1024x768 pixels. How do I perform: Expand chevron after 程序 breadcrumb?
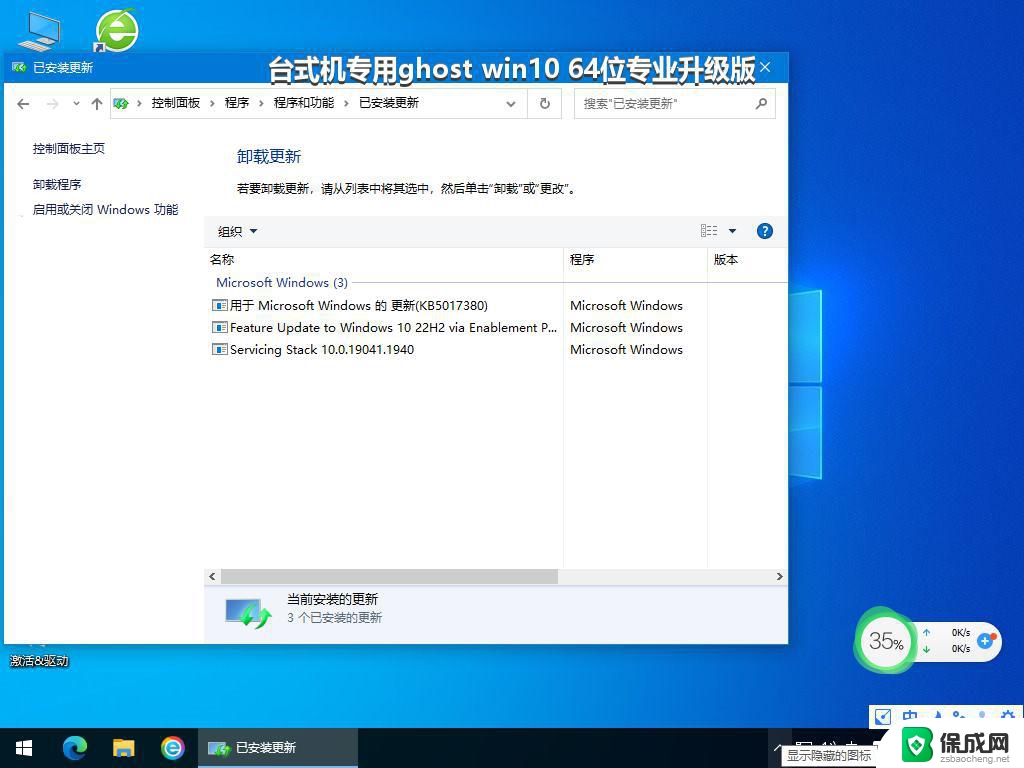click(261, 103)
